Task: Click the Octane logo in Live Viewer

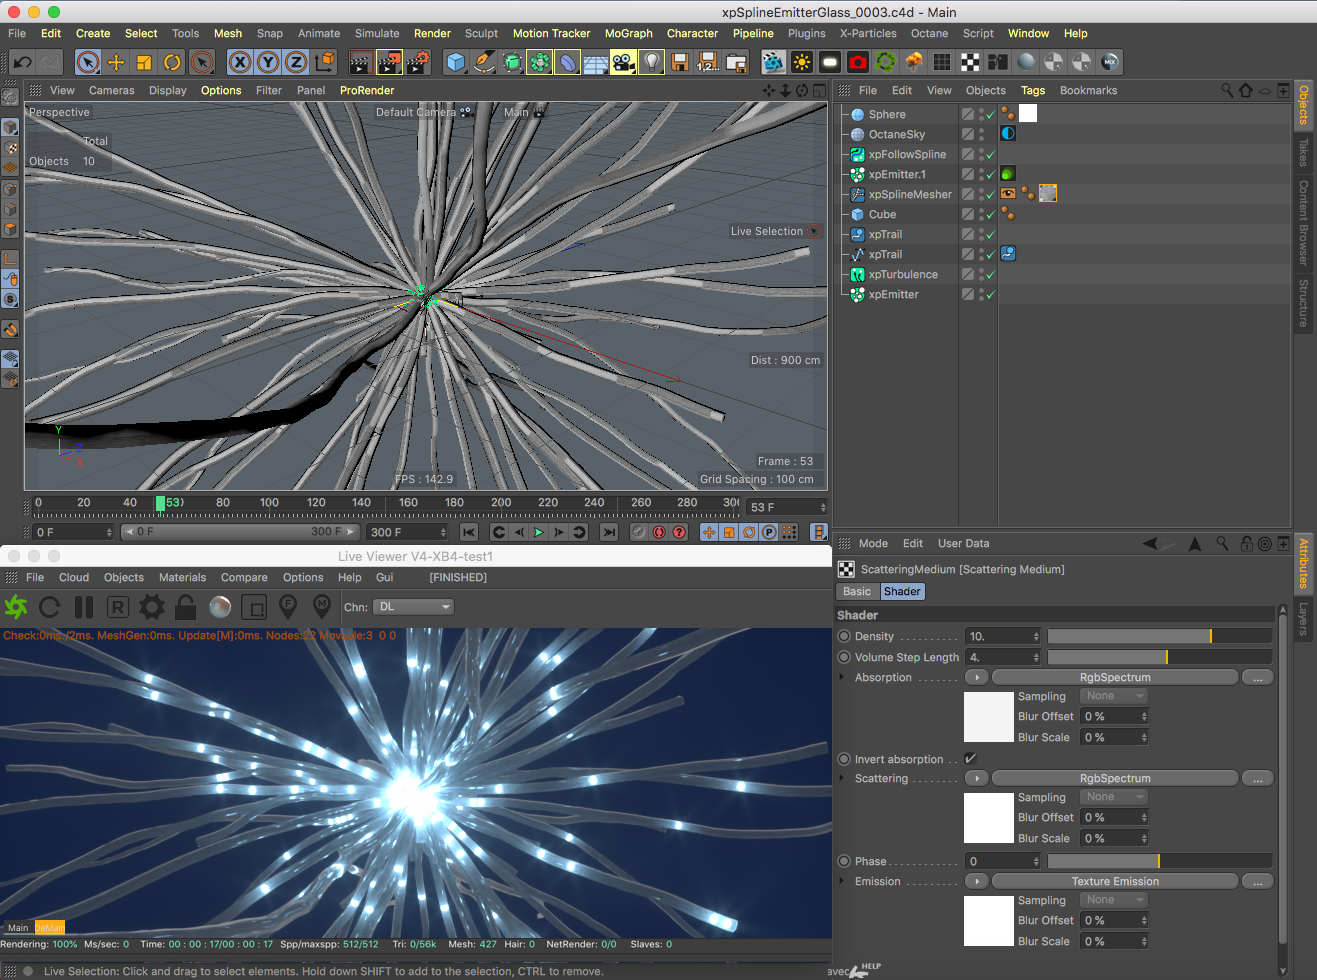Action: tap(16, 607)
